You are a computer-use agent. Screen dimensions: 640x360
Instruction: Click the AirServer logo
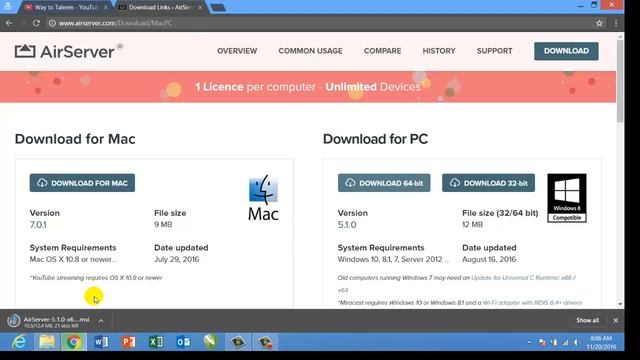pos(69,51)
